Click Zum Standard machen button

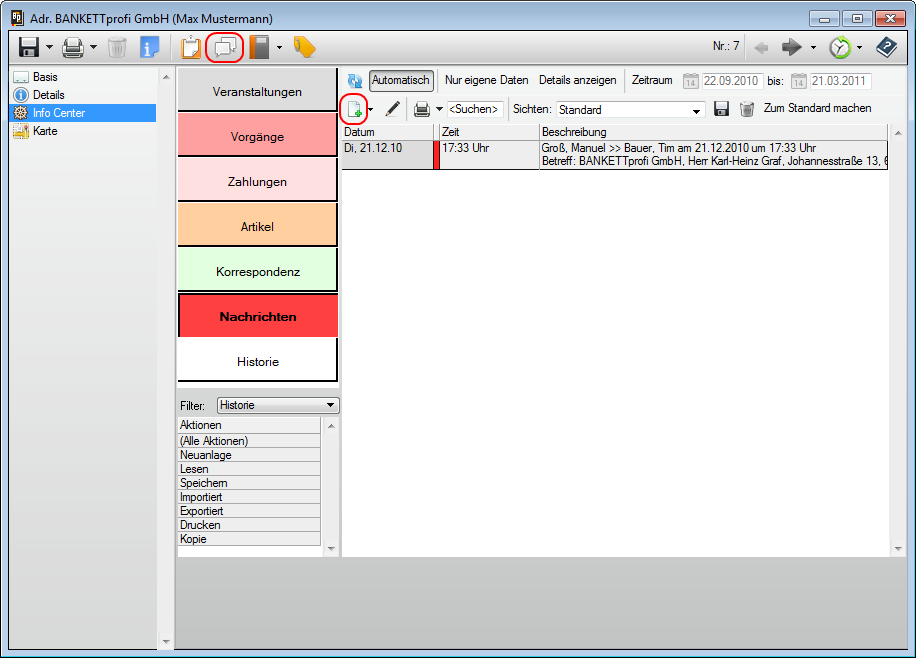pyautogui.click(x=817, y=108)
